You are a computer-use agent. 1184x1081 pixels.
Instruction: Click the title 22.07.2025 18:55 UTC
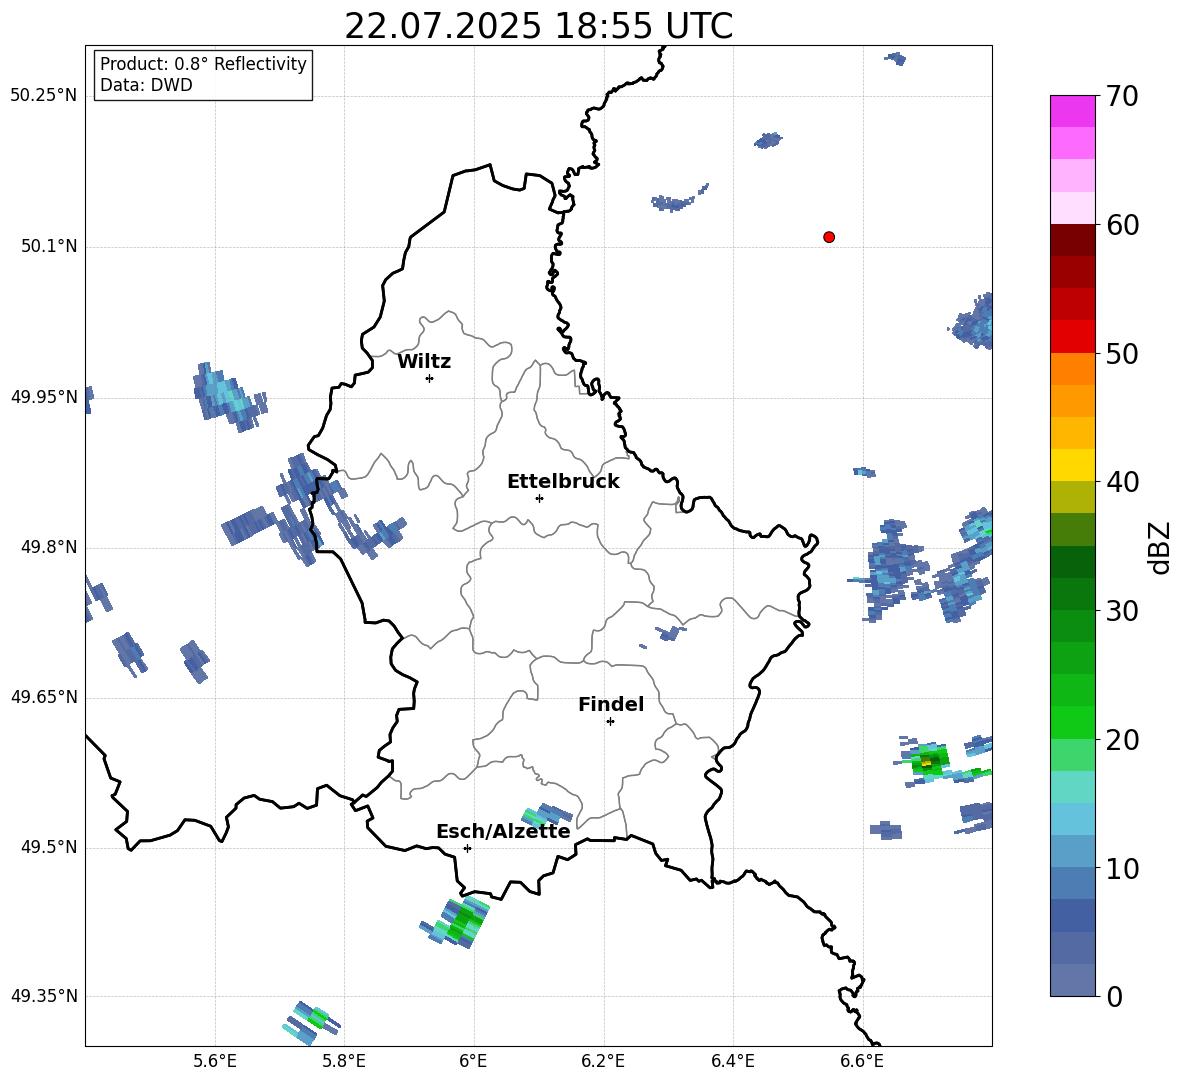538,26
